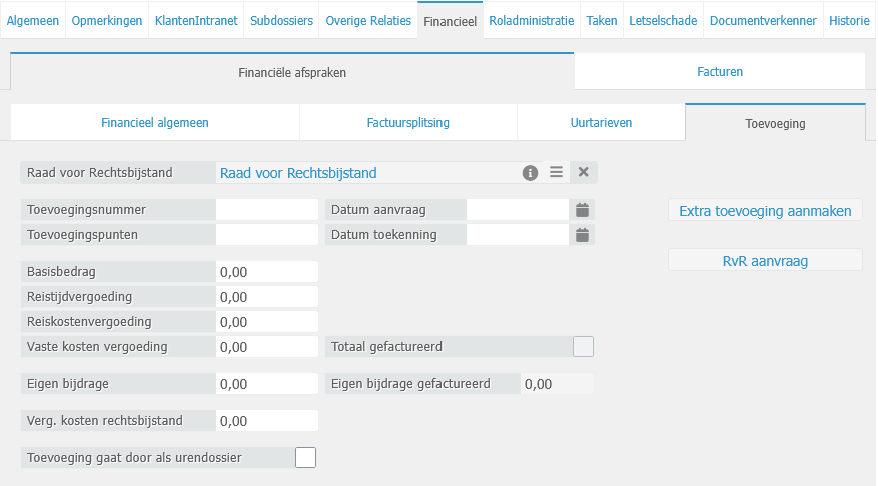Click into the Basisbedrag amount field

coord(266,272)
